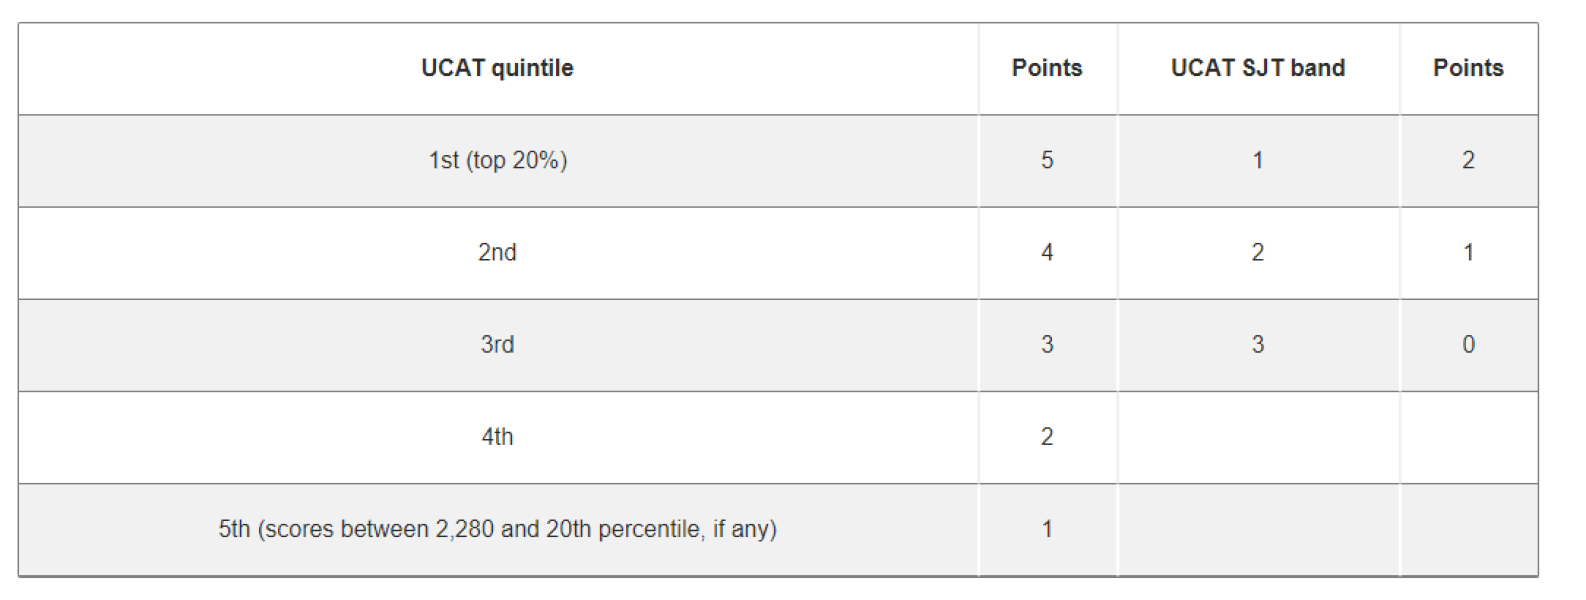This screenshot has height=600, width=1586.
Task: Select SJT band 1 cell in first row
Action: click(x=1258, y=160)
